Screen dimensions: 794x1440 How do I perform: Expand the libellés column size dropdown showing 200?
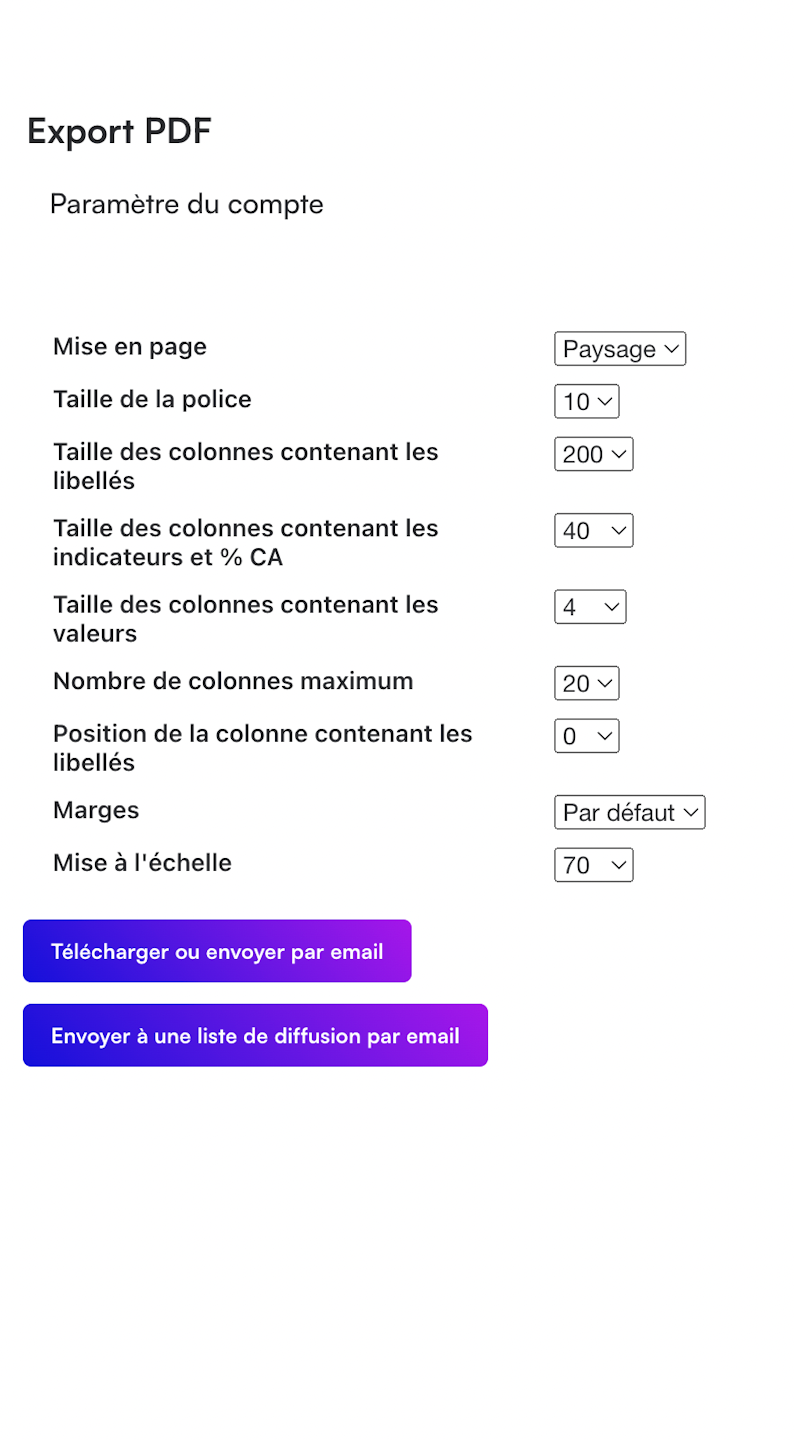coord(594,454)
